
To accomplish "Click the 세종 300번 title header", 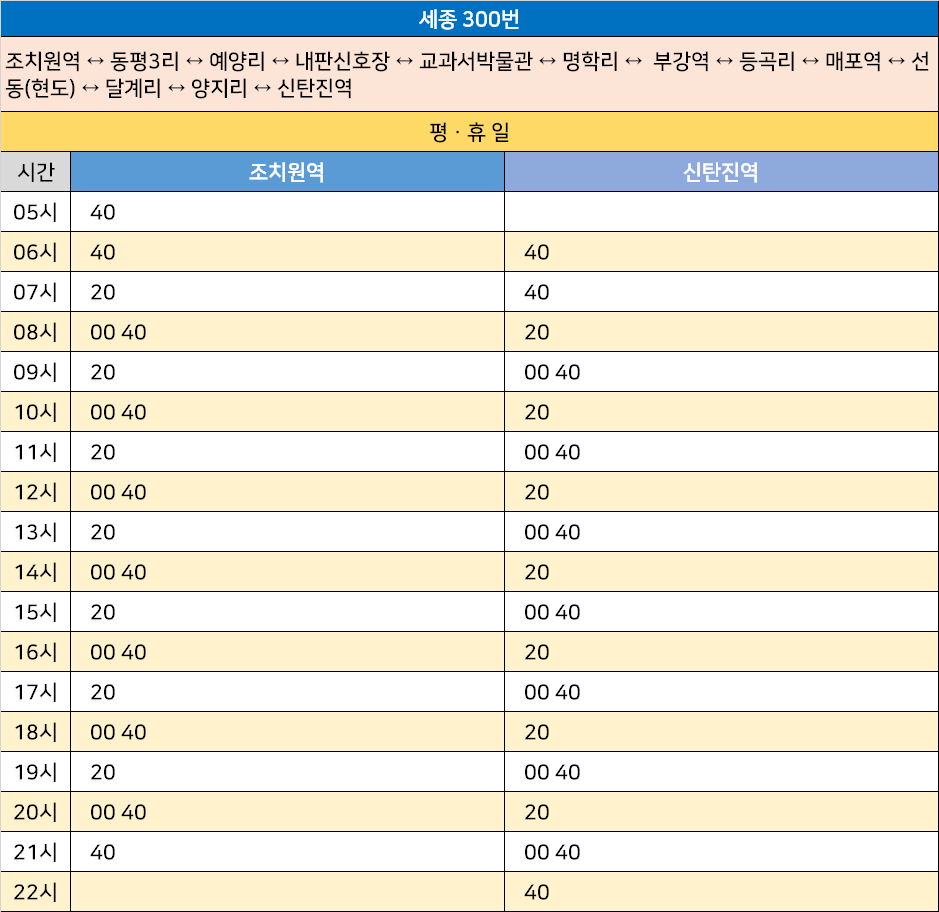I will click(x=469, y=19).
